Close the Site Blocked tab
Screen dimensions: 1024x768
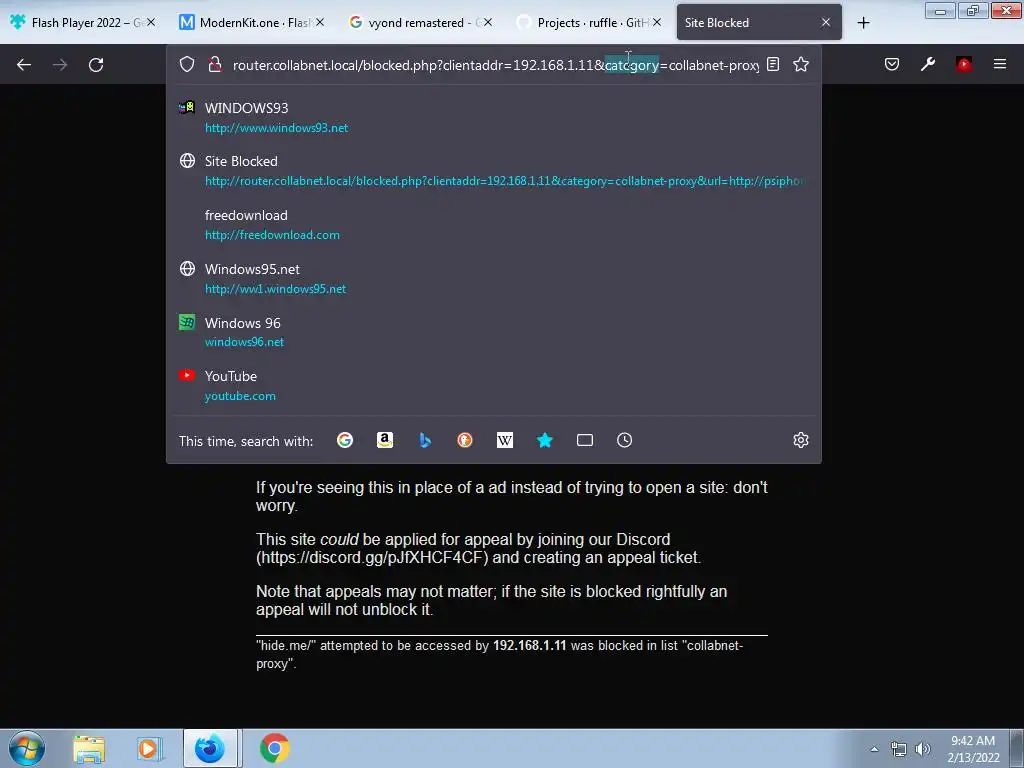(826, 22)
